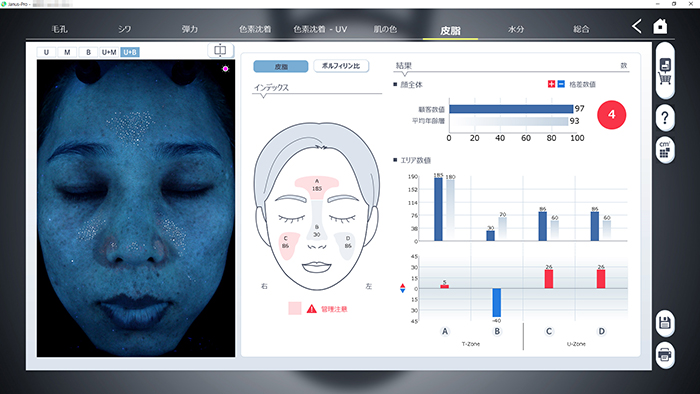Click the ポルフィリン比 button
700x394 pixels.
(x=341, y=66)
